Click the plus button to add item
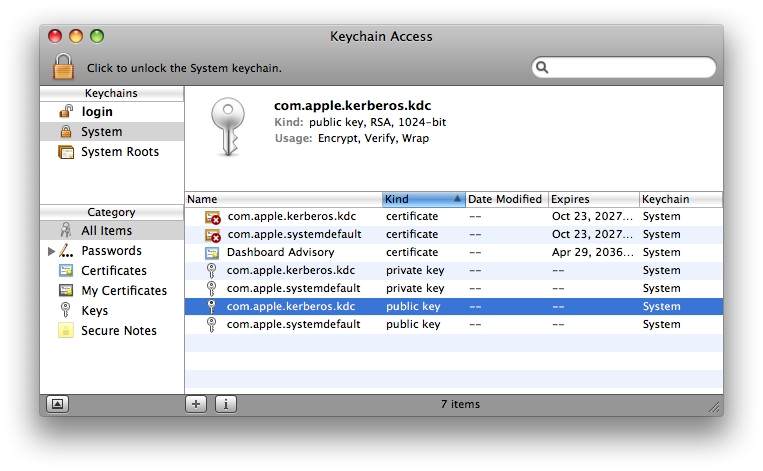The width and height of the screenshot is (763, 471). pyautogui.click(x=196, y=404)
